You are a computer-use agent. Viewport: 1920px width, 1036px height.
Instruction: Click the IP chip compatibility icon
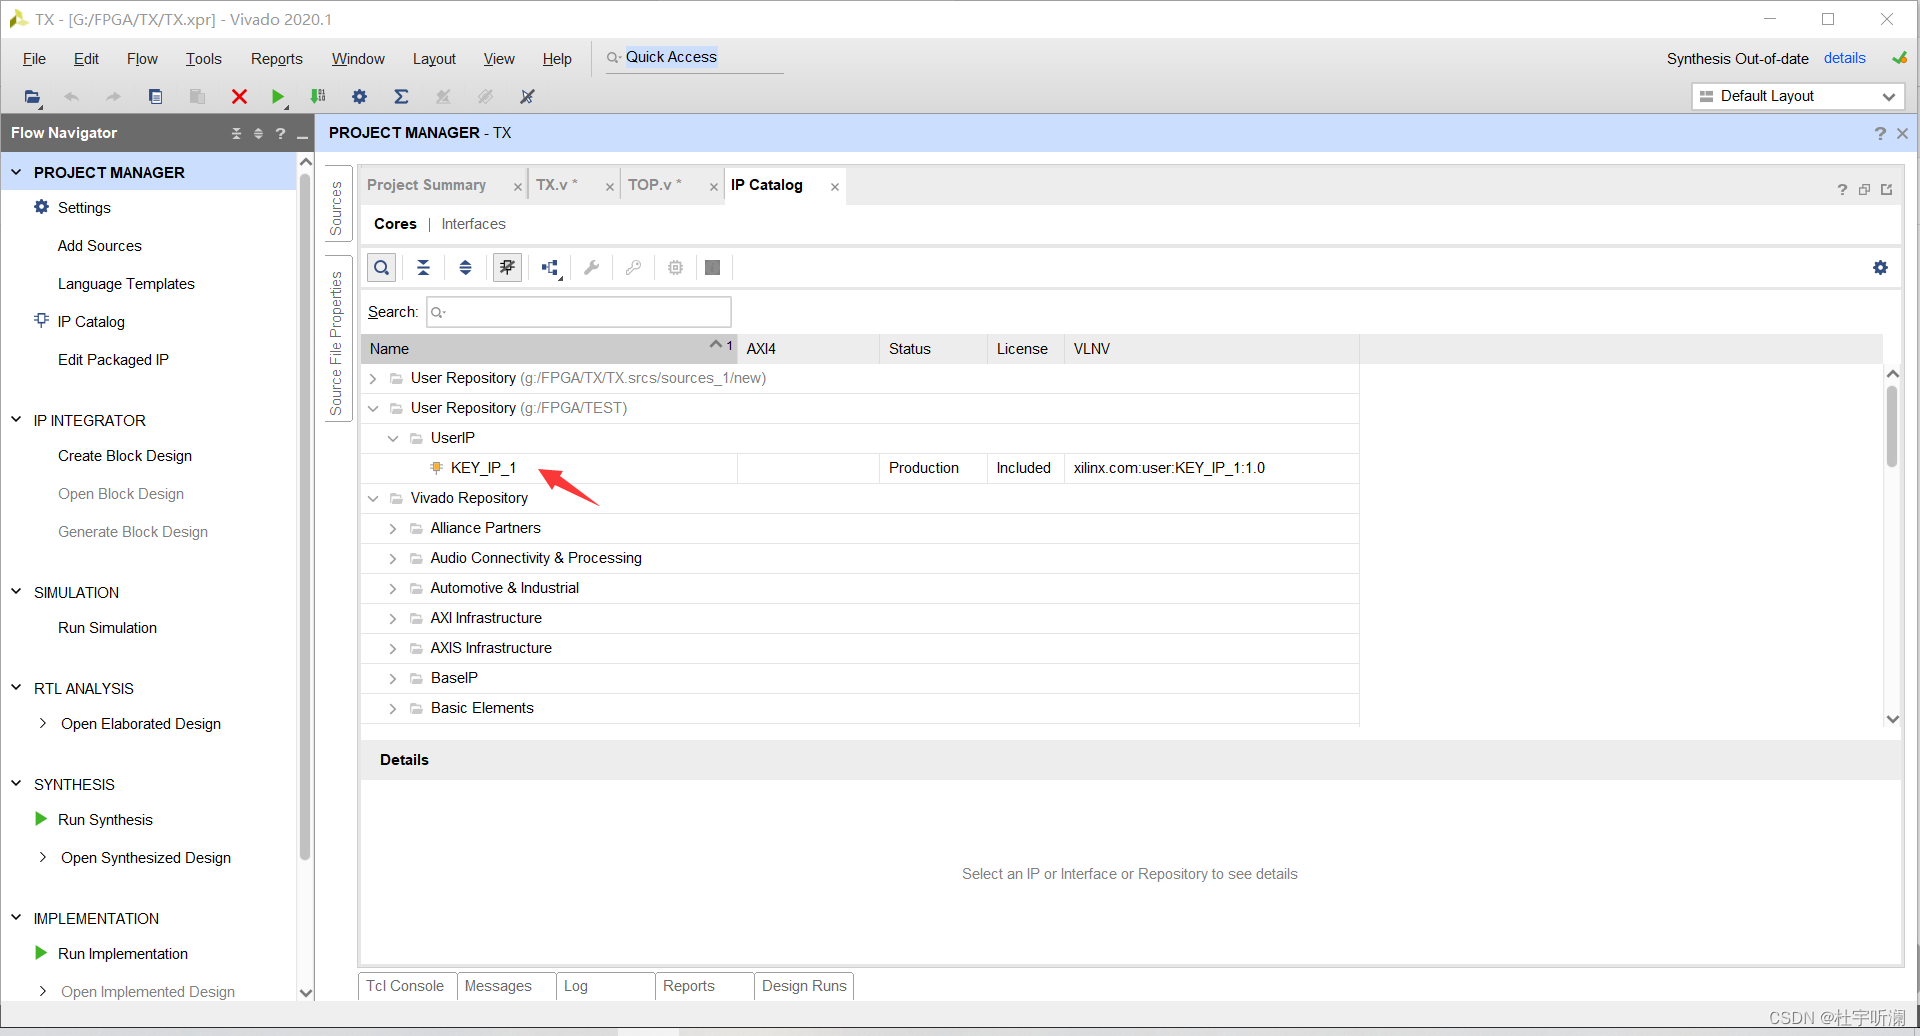coord(675,268)
